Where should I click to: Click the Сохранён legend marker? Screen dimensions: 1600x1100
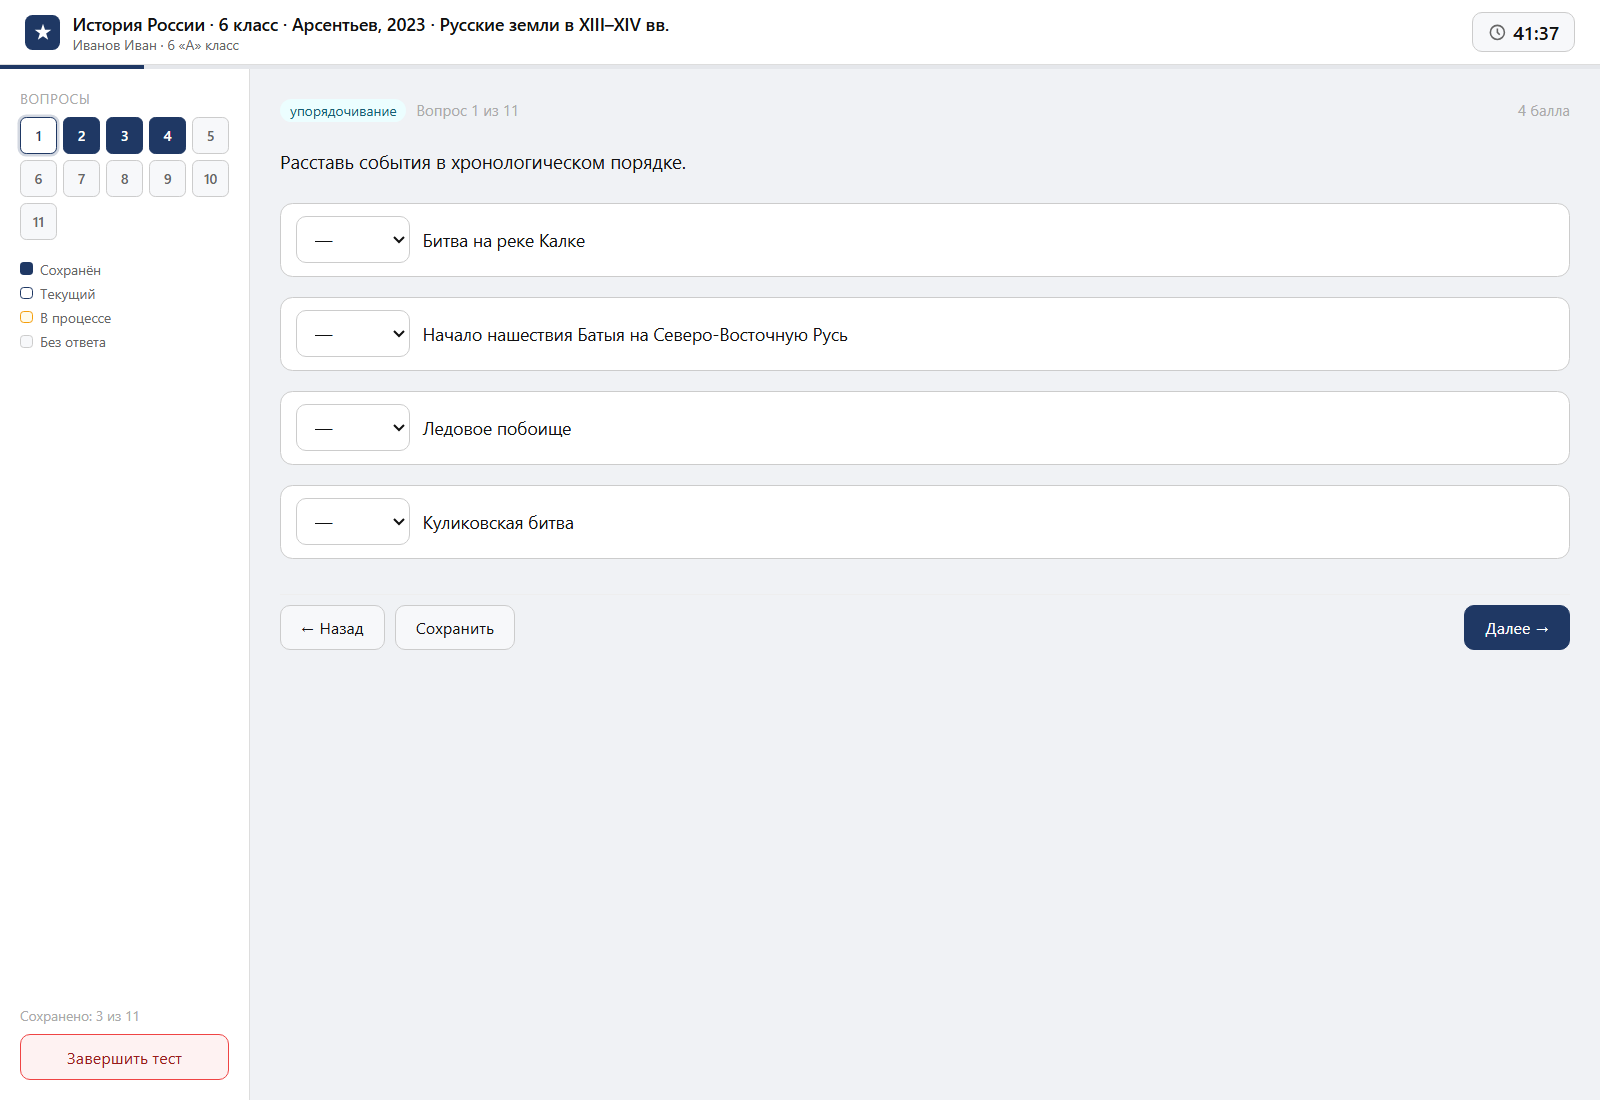point(27,269)
